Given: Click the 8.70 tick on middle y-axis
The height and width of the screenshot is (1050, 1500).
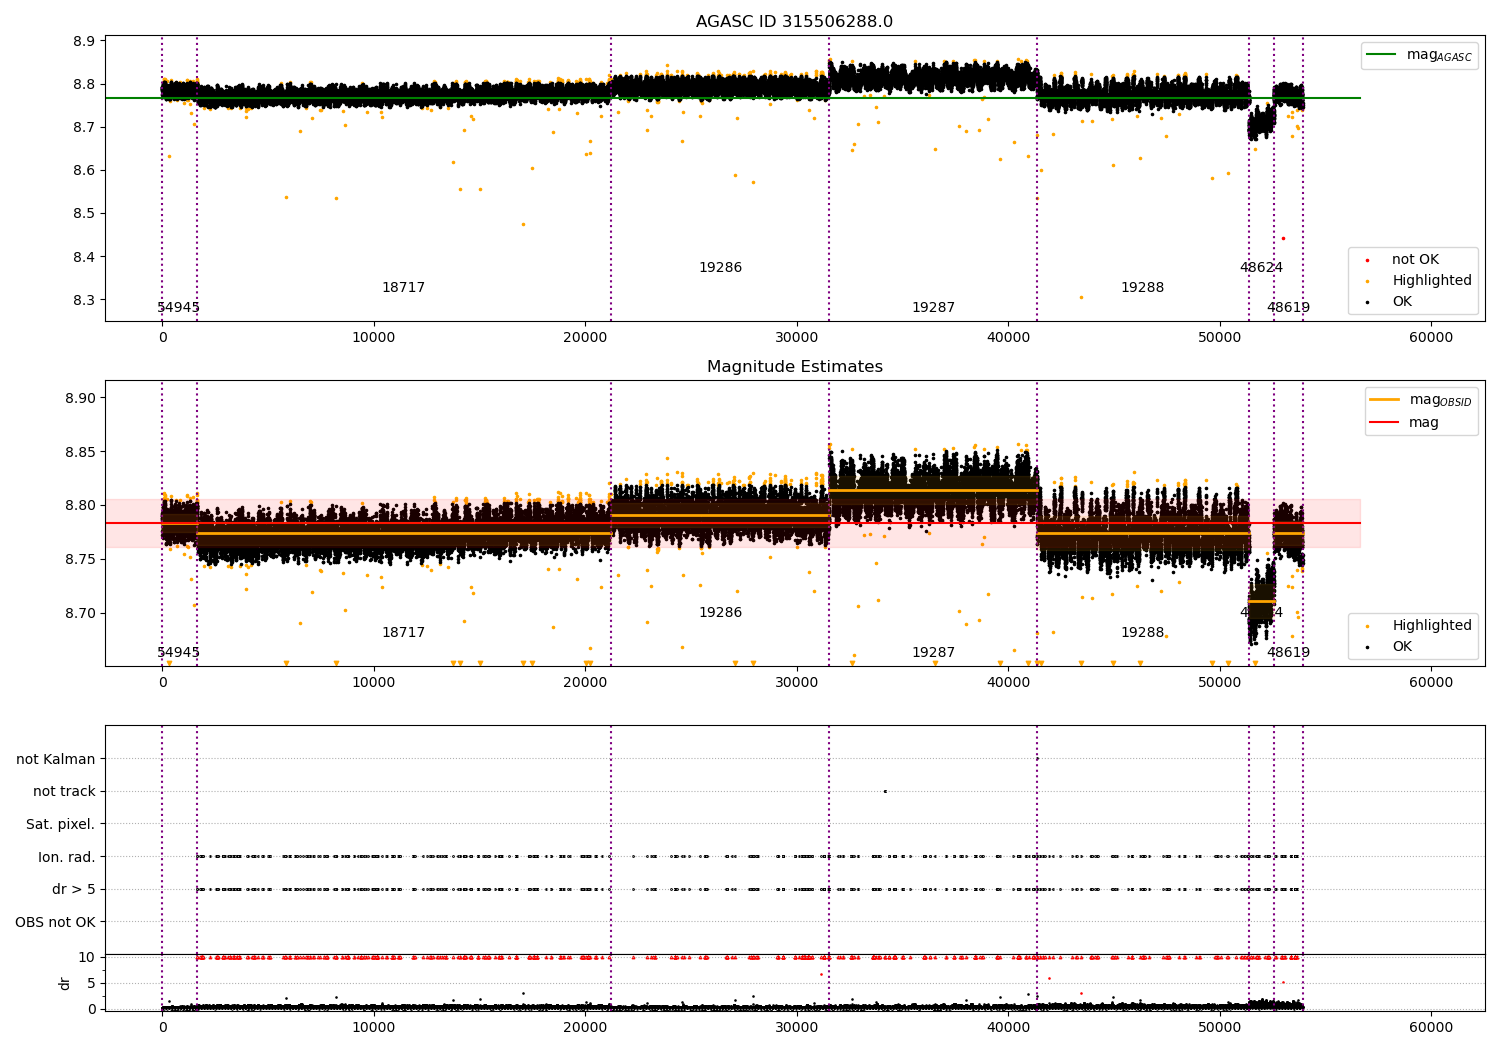Looking at the screenshot, I should click(x=80, y=613).
